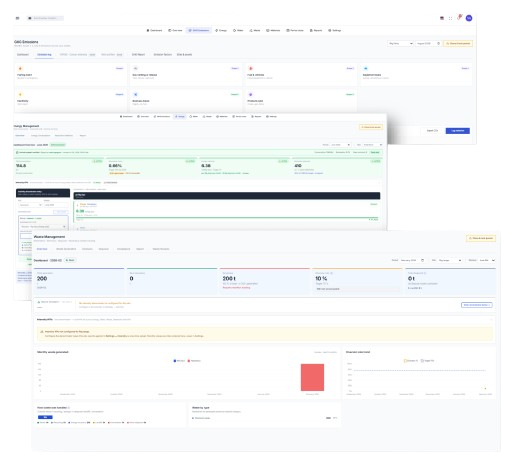Click the red bar in monthly waste chart
Viewport: 529px width, 472px height.
(312, 377)
